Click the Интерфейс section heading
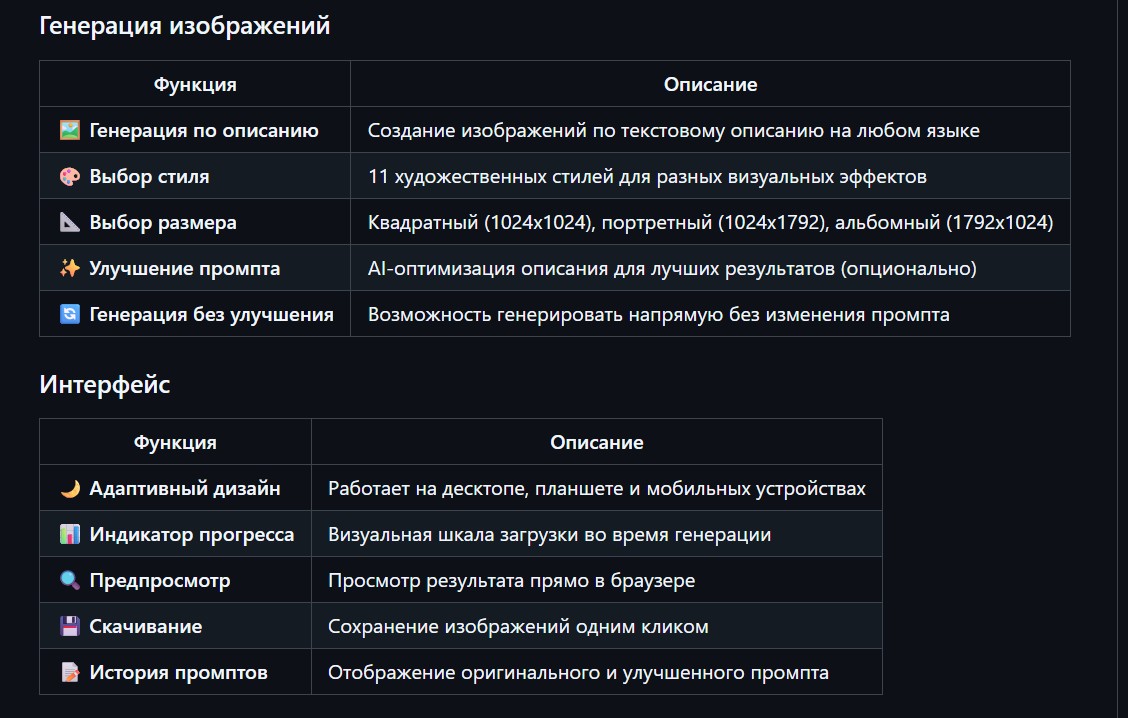The height and width of the screenshot is (718, 1128). click(105, 384)
